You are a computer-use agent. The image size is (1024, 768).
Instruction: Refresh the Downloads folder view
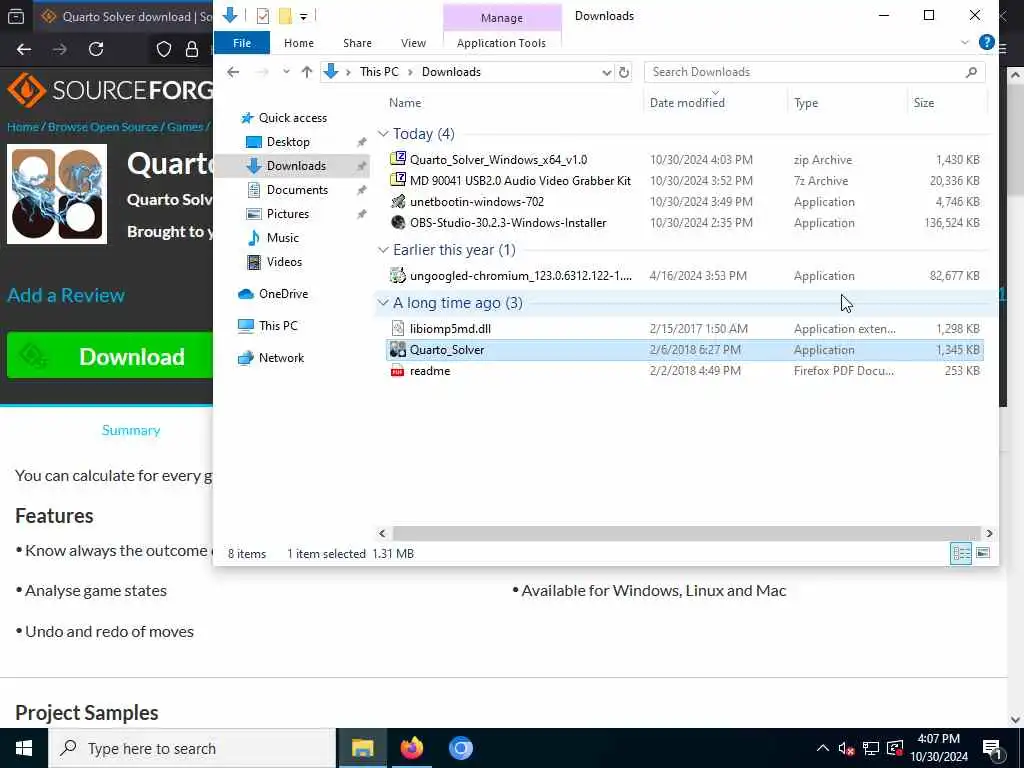click(624, 72)
